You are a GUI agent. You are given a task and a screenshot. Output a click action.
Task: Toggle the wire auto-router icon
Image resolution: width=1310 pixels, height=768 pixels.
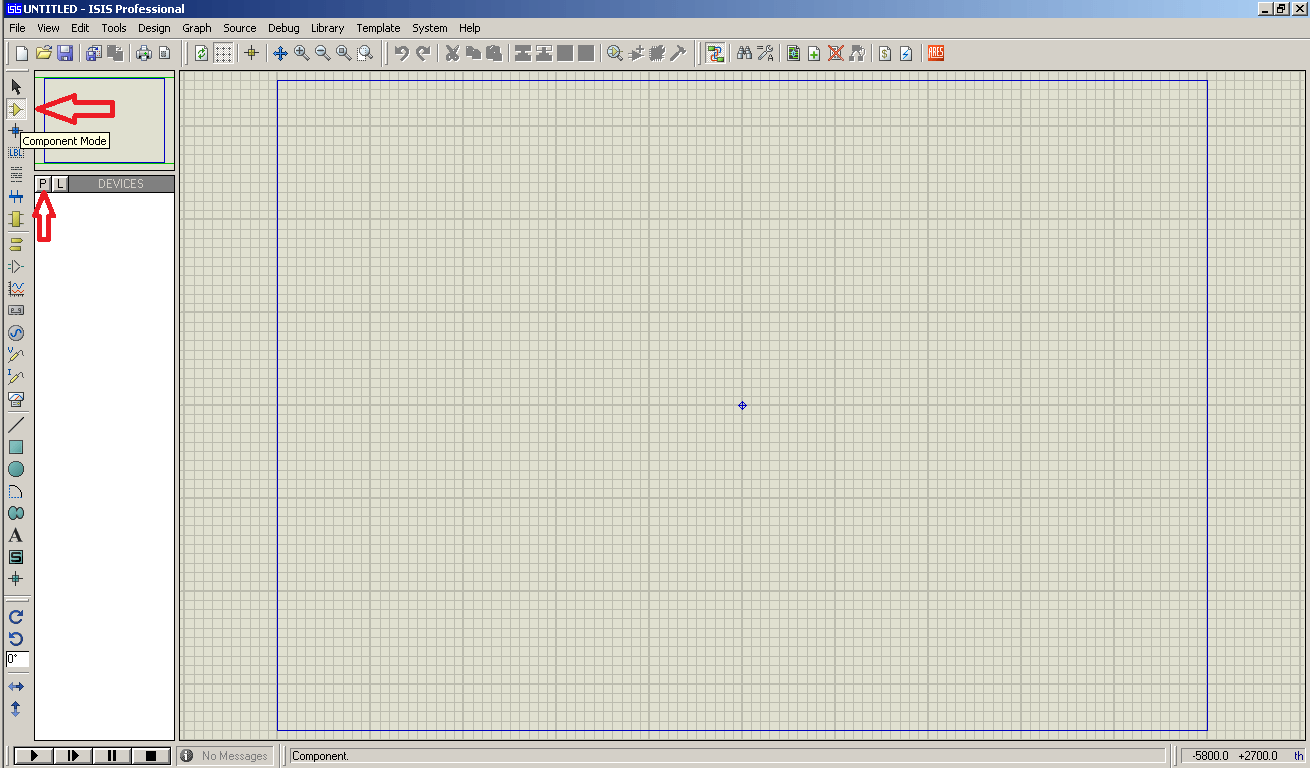tap(715, 53)
